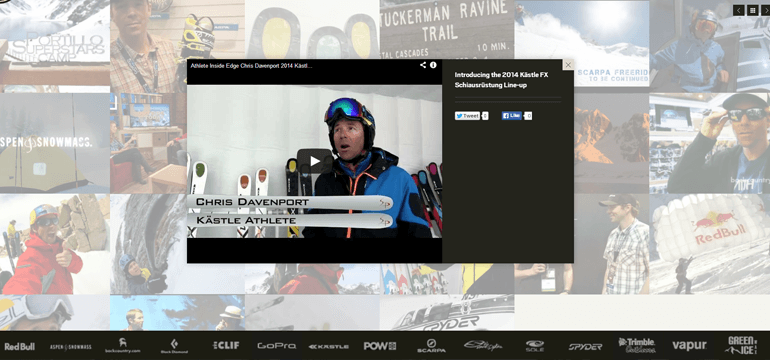The image size is (770, 360).
Task: Close the video lightbox popup
Action: pyautogui.click(x=568, y=65)
